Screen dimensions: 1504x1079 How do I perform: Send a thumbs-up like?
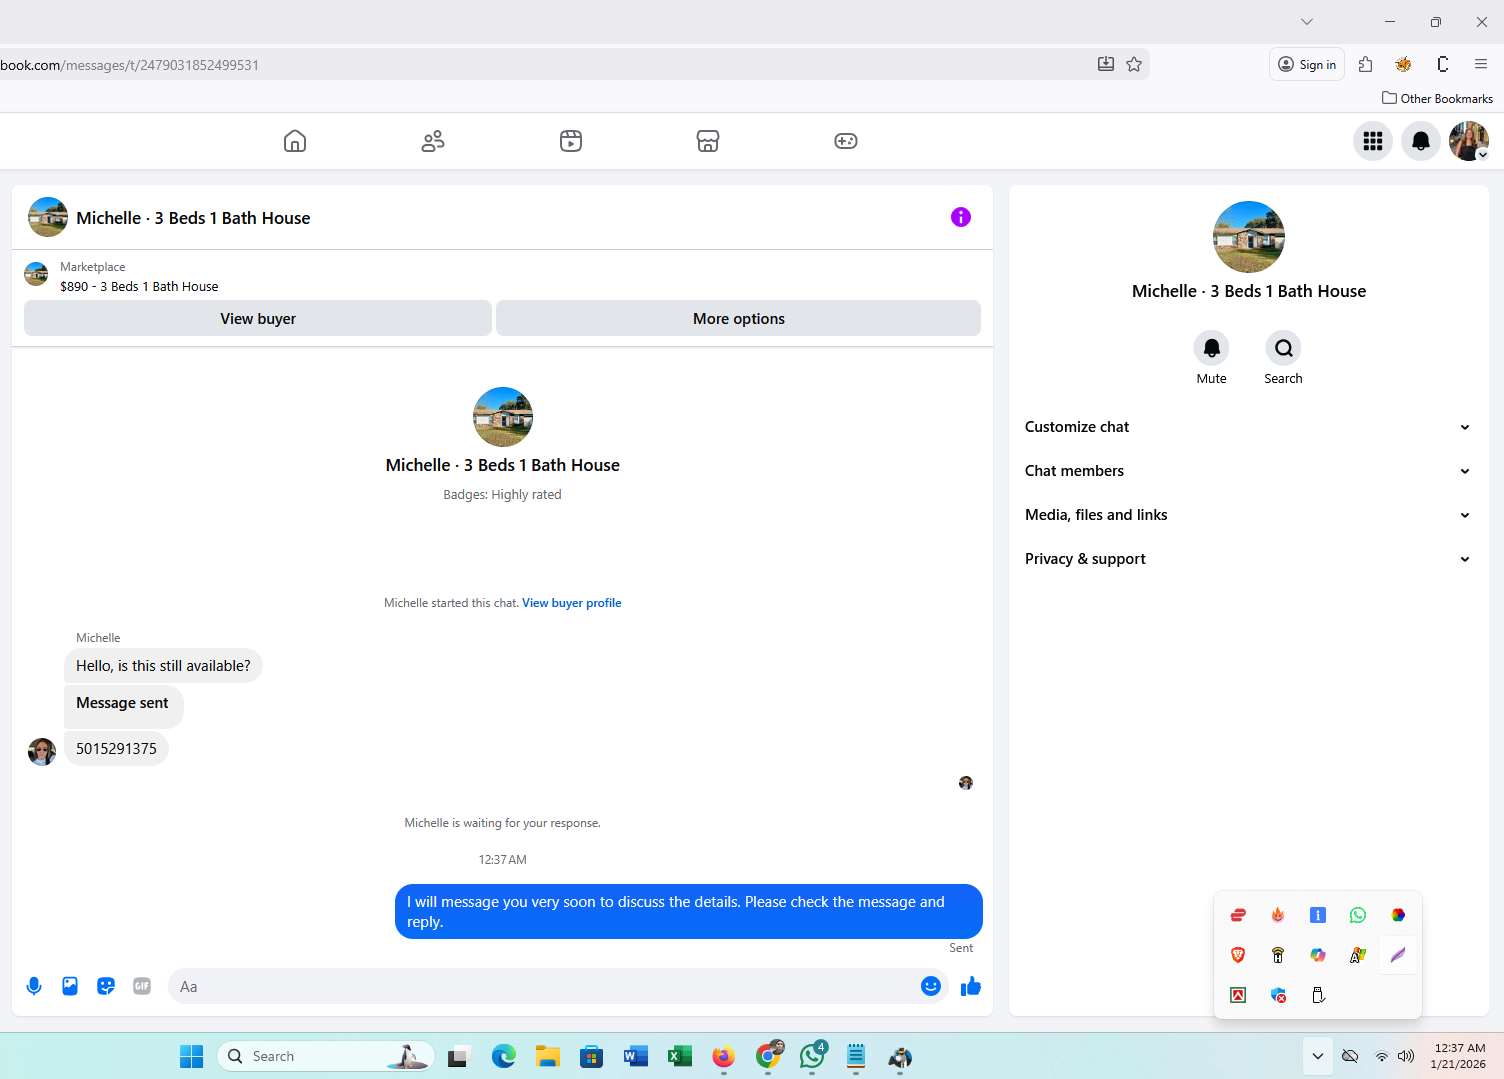click(971, 987)
